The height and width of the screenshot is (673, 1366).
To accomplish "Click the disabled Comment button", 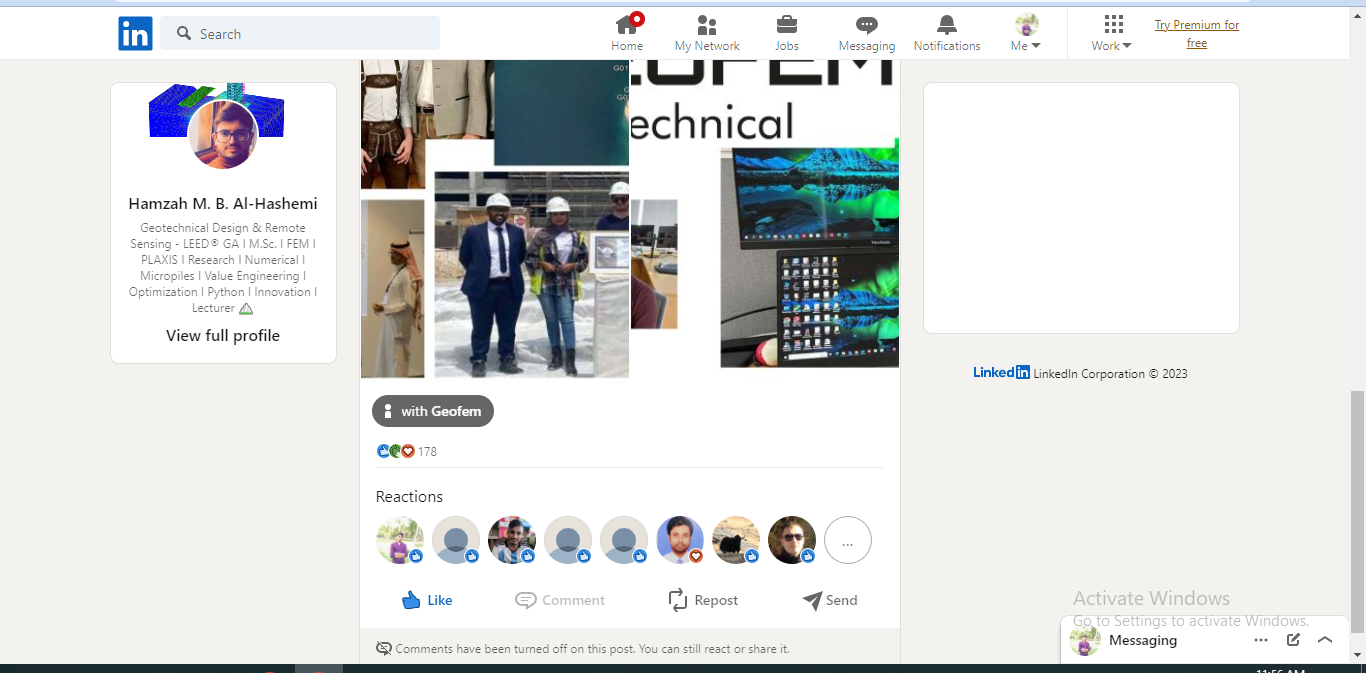I will 560,600.
